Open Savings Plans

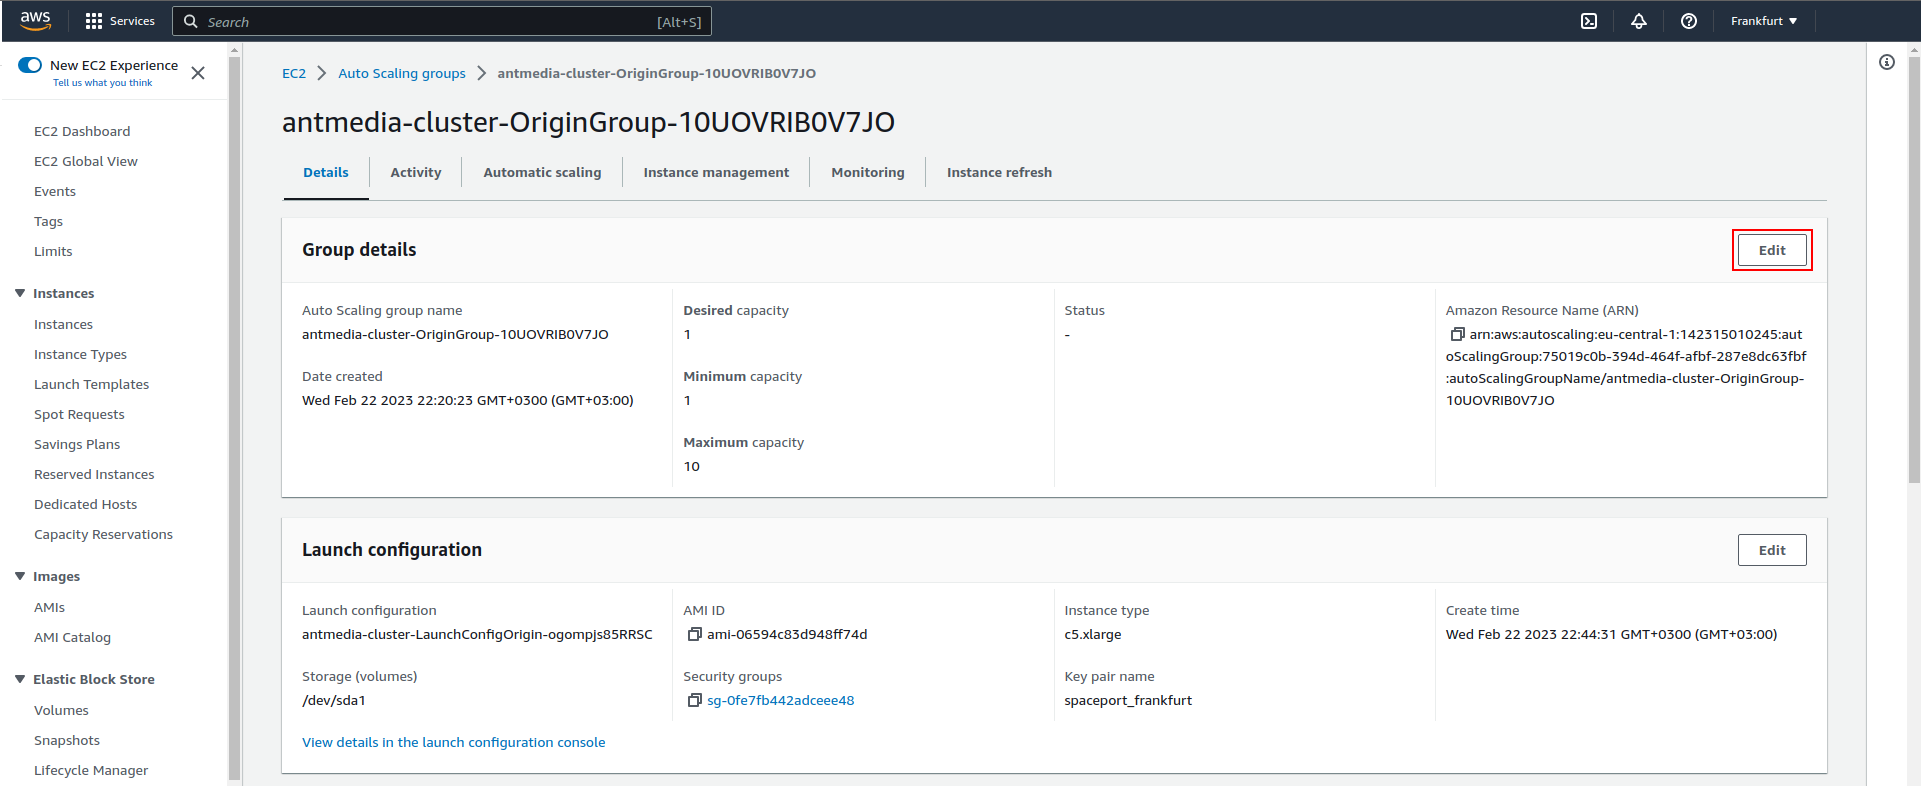(x=77, y=444)
